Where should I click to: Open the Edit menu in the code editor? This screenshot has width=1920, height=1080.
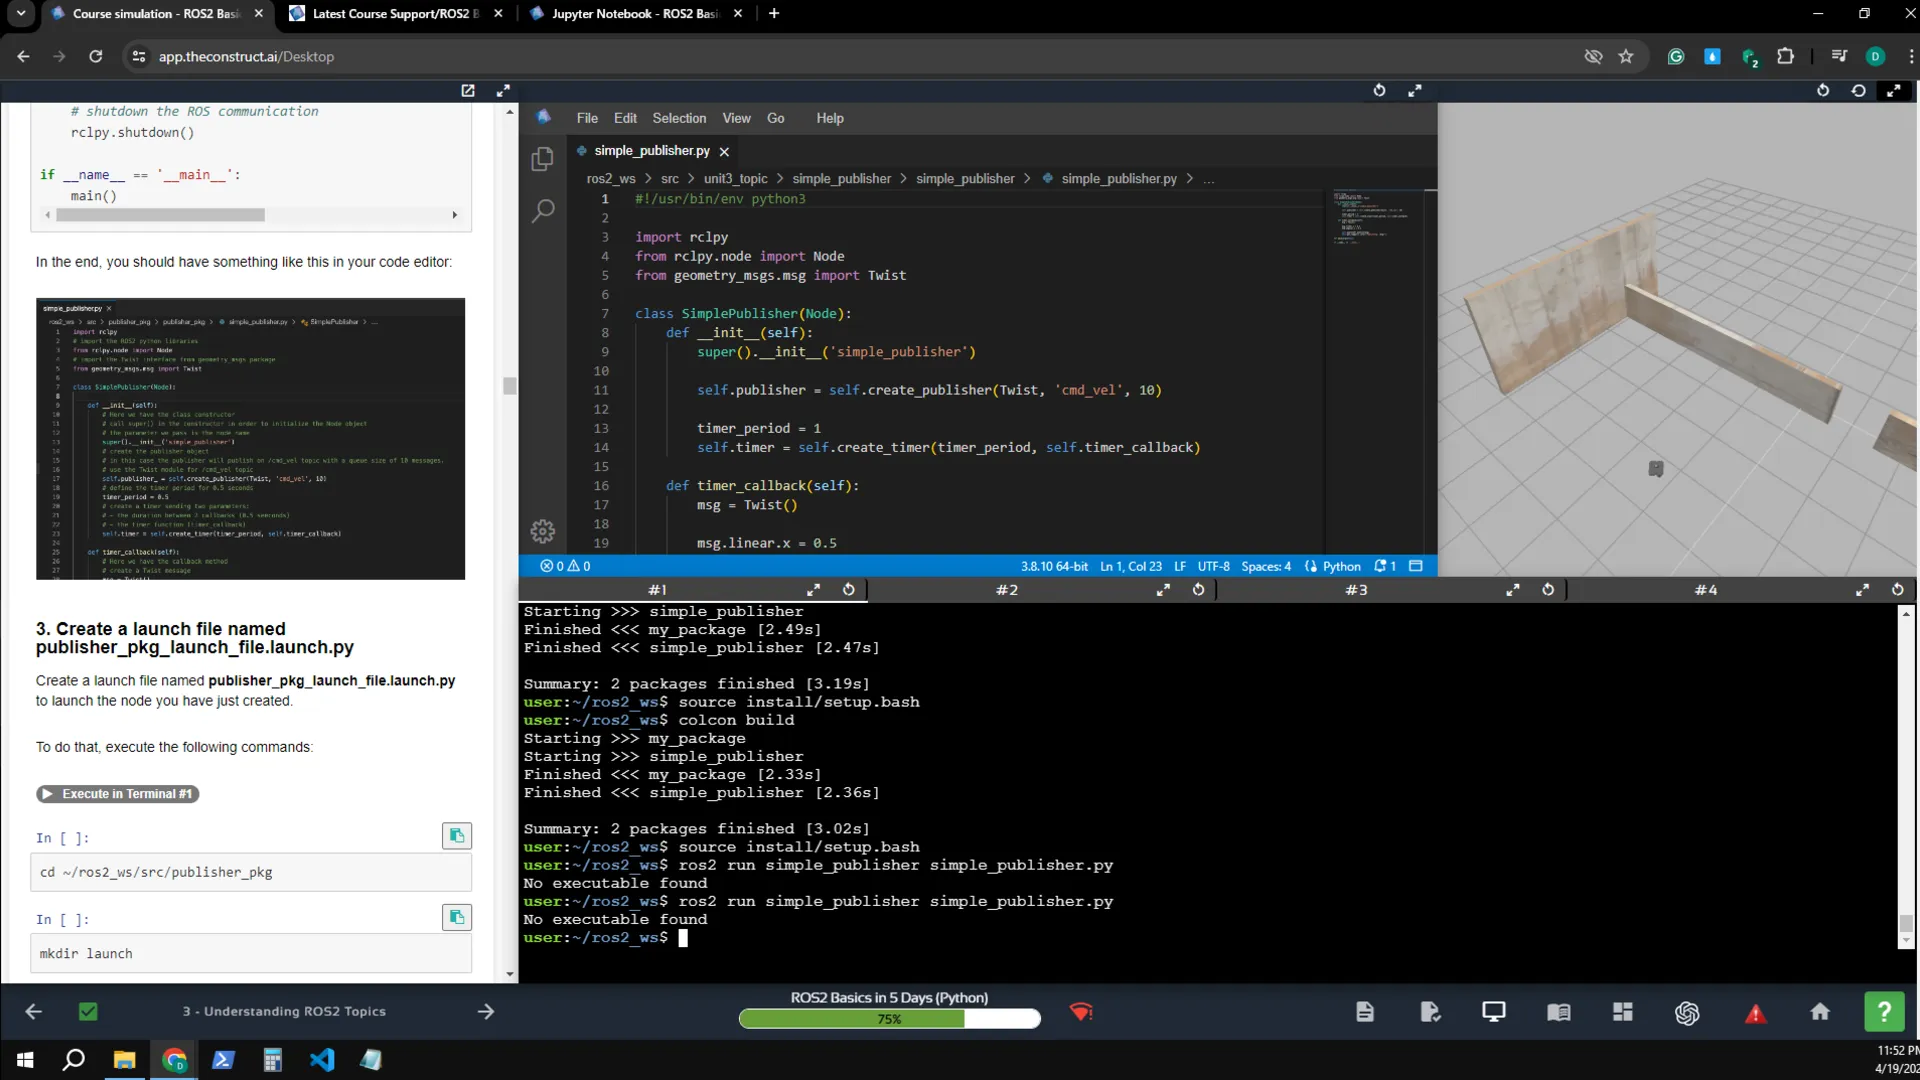(625, 118)
